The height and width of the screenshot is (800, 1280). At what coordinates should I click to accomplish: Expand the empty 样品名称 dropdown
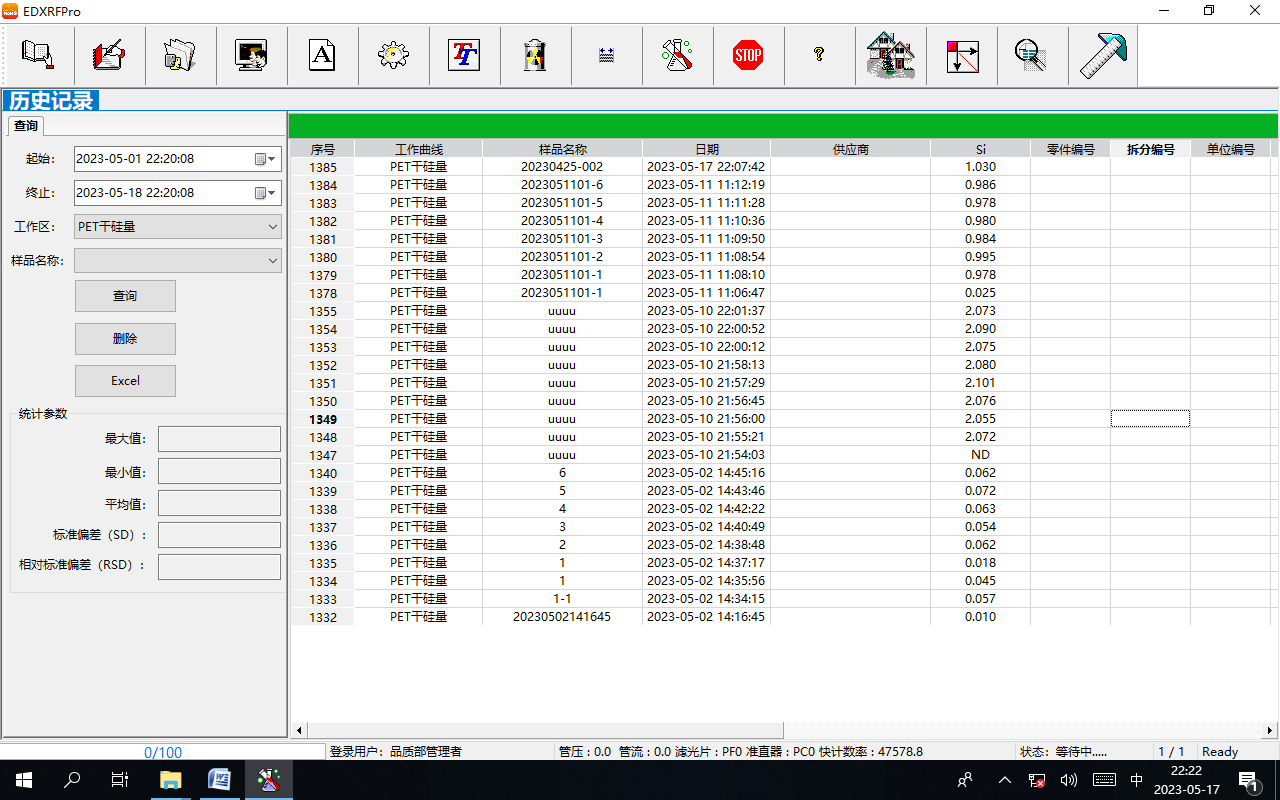273,261
